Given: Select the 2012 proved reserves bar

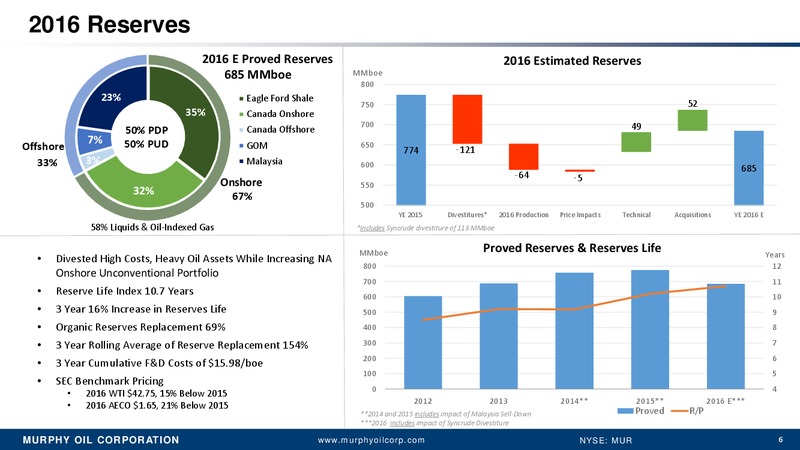Looking at the screenshot, I should [423, 342].
